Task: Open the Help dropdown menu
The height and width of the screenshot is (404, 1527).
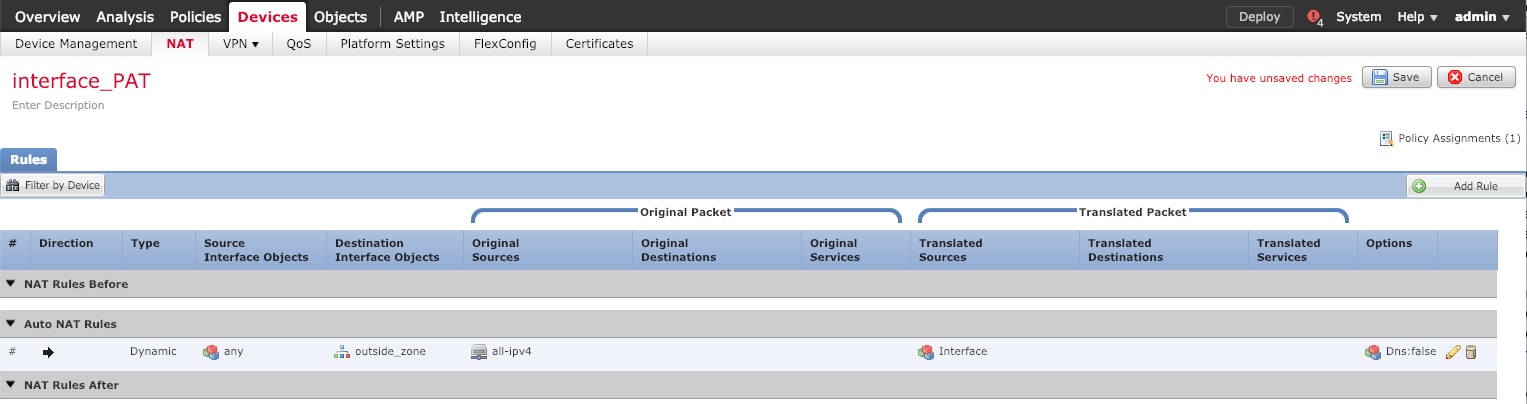Action: click(1417, 17)
